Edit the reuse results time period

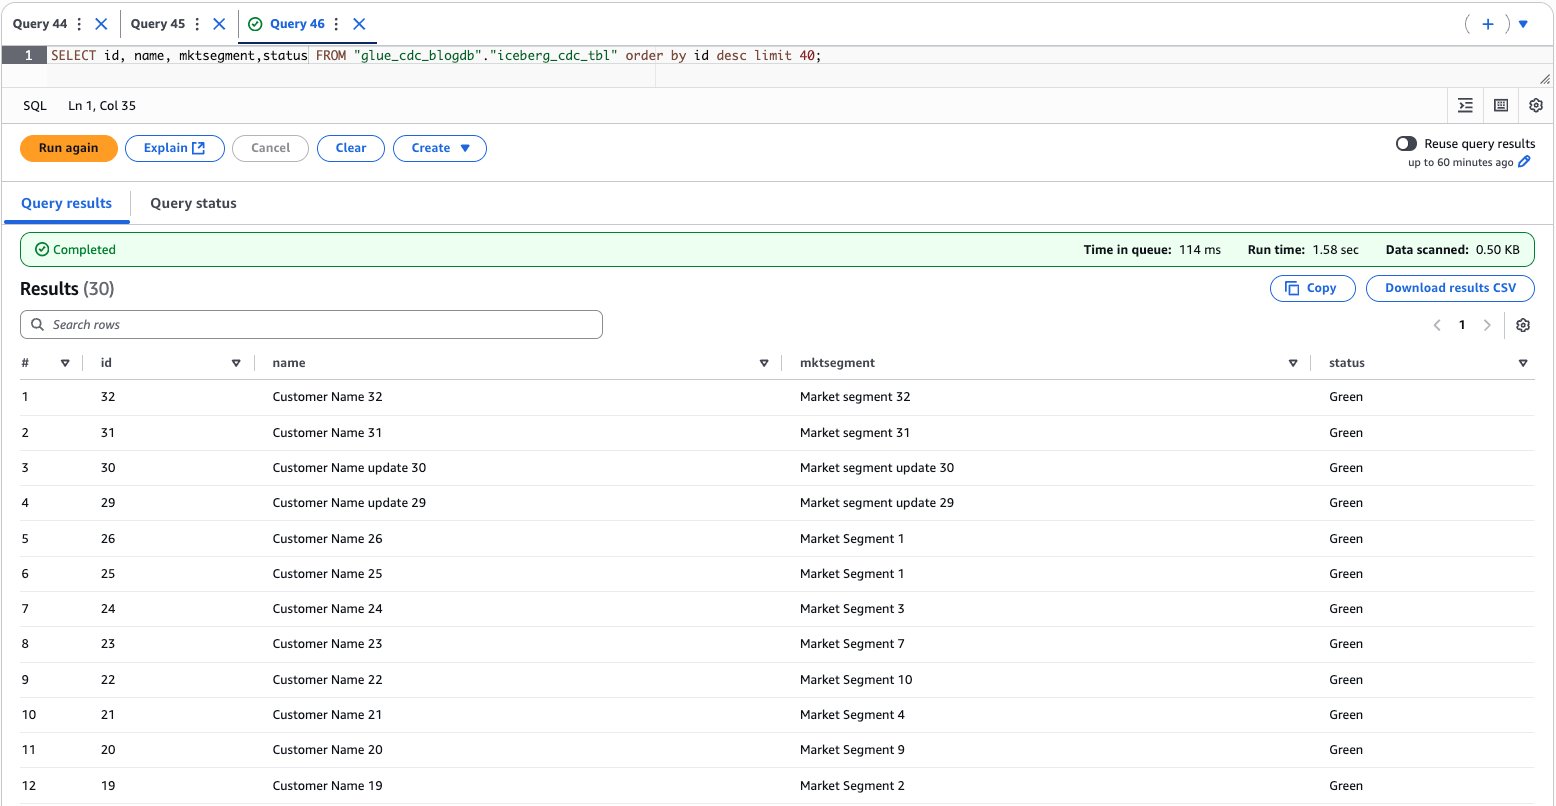1524,162
